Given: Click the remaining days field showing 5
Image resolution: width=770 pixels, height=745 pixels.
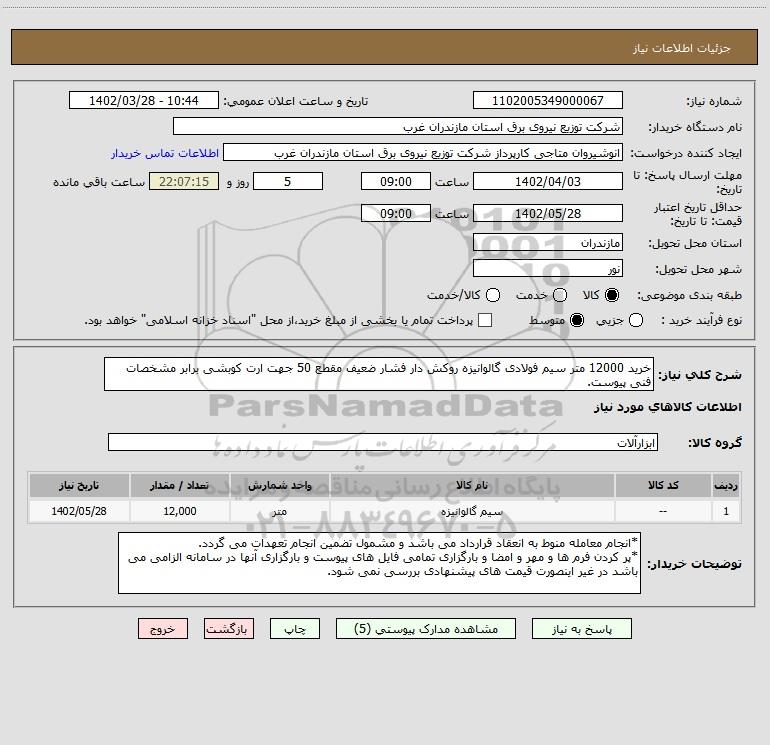Looking at the screenshot, I should [x=288, y=181].
